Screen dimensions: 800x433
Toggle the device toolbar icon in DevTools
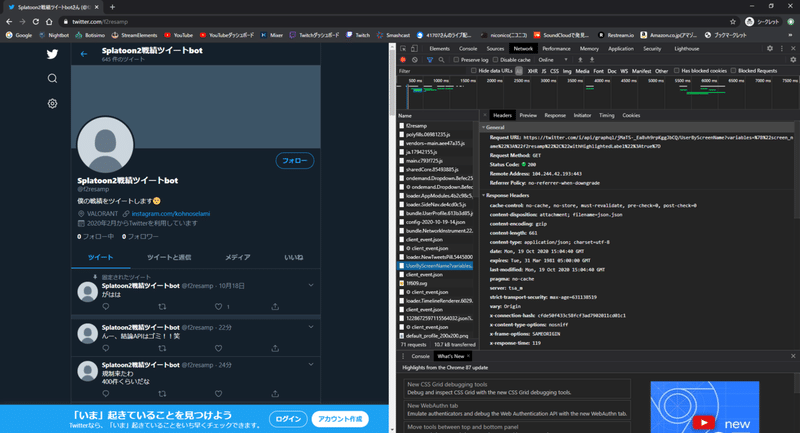click(414, 48)
